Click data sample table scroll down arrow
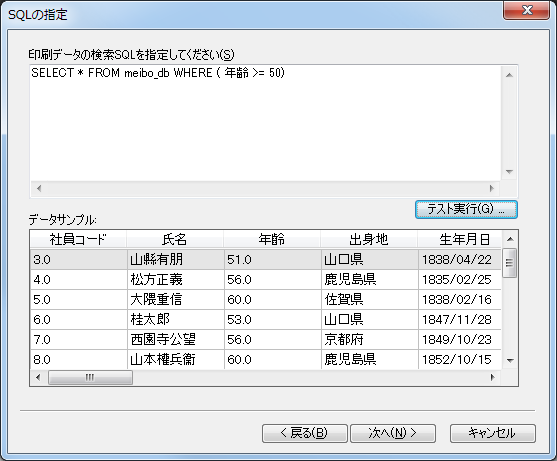This screenshot has width=557, height=461. [x=510, y=360]
